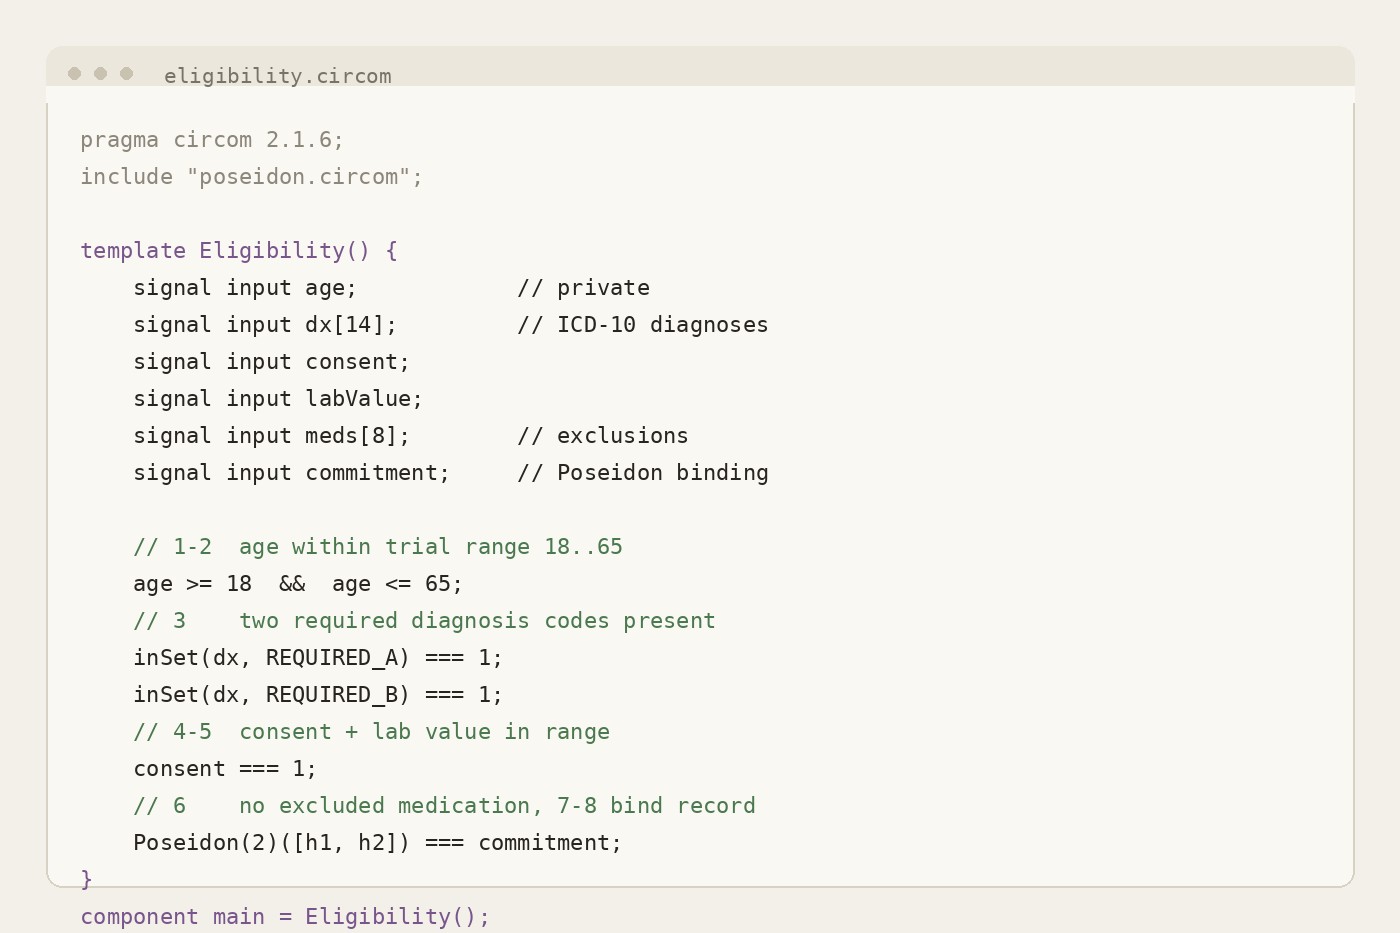Click 'signal input age;' declaration
Screen dimensions: 1400x933
[245, 288]
